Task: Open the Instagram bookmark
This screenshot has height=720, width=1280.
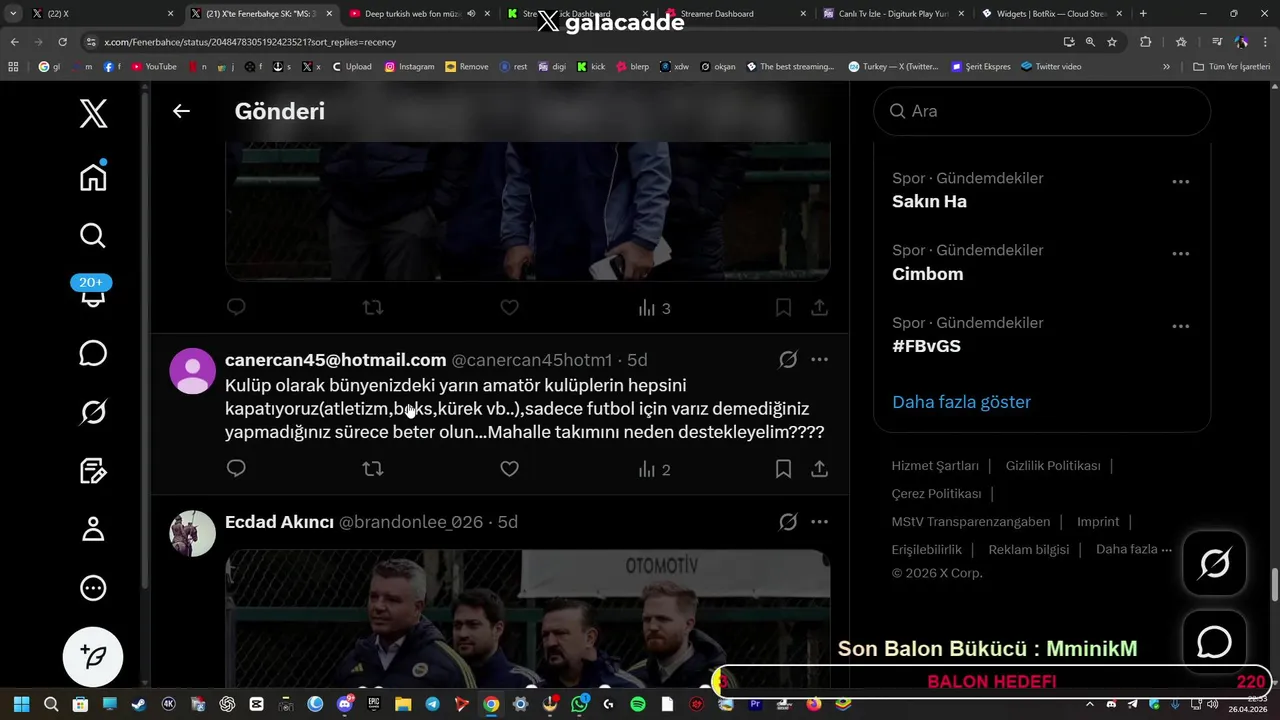Action: click(x=409, y=67)
